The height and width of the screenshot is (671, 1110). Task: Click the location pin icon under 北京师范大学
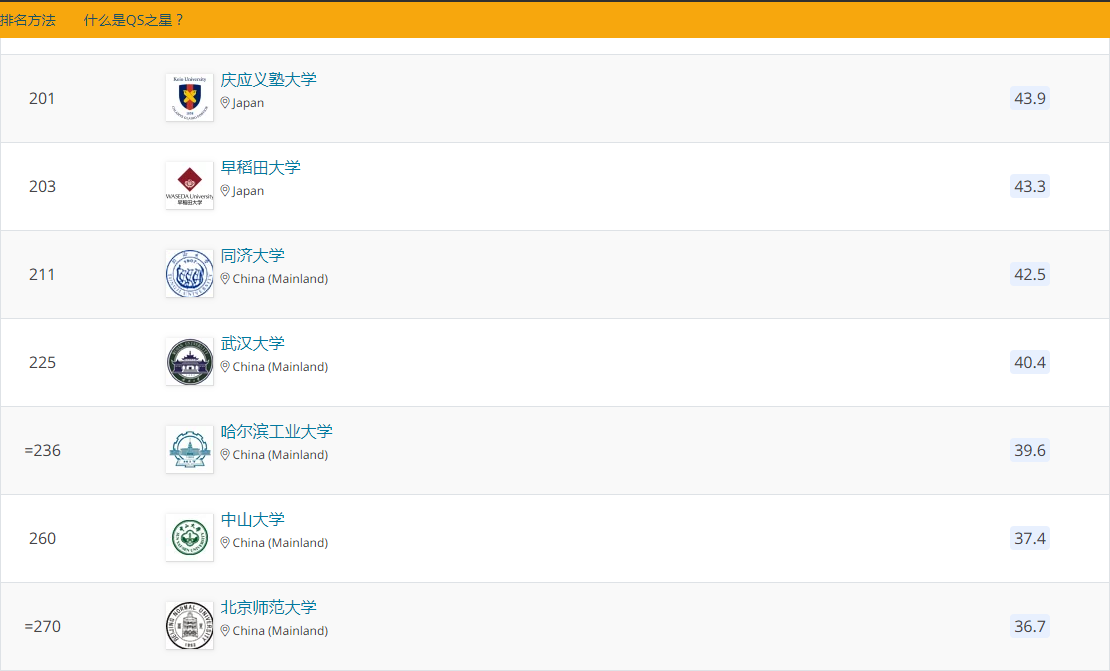coord(225,630)
